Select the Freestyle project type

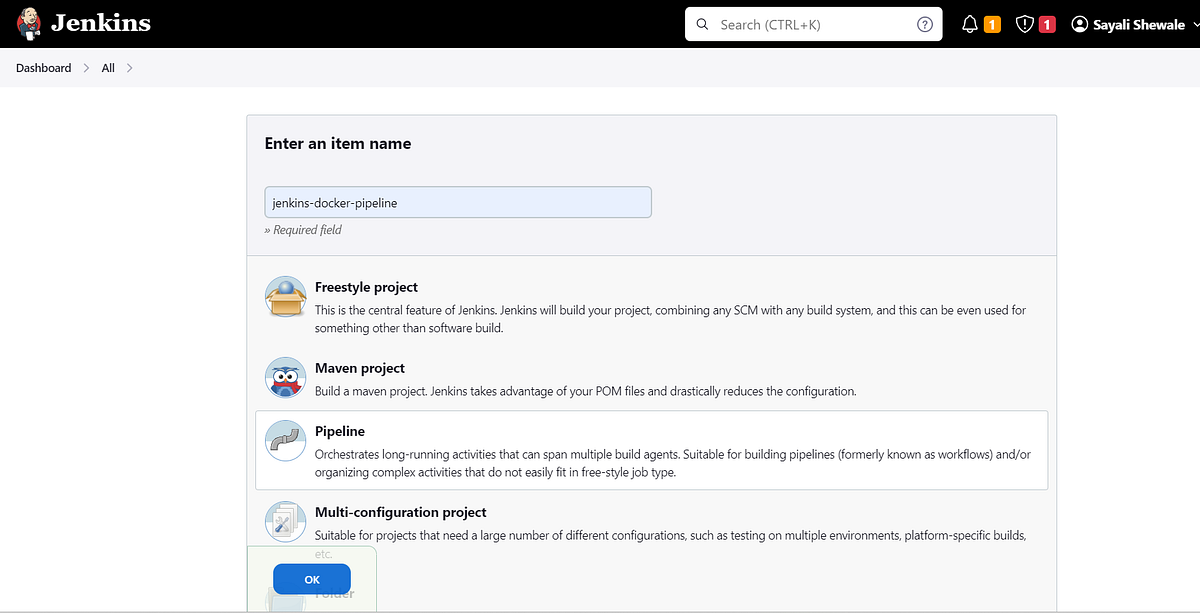[366, 287]
